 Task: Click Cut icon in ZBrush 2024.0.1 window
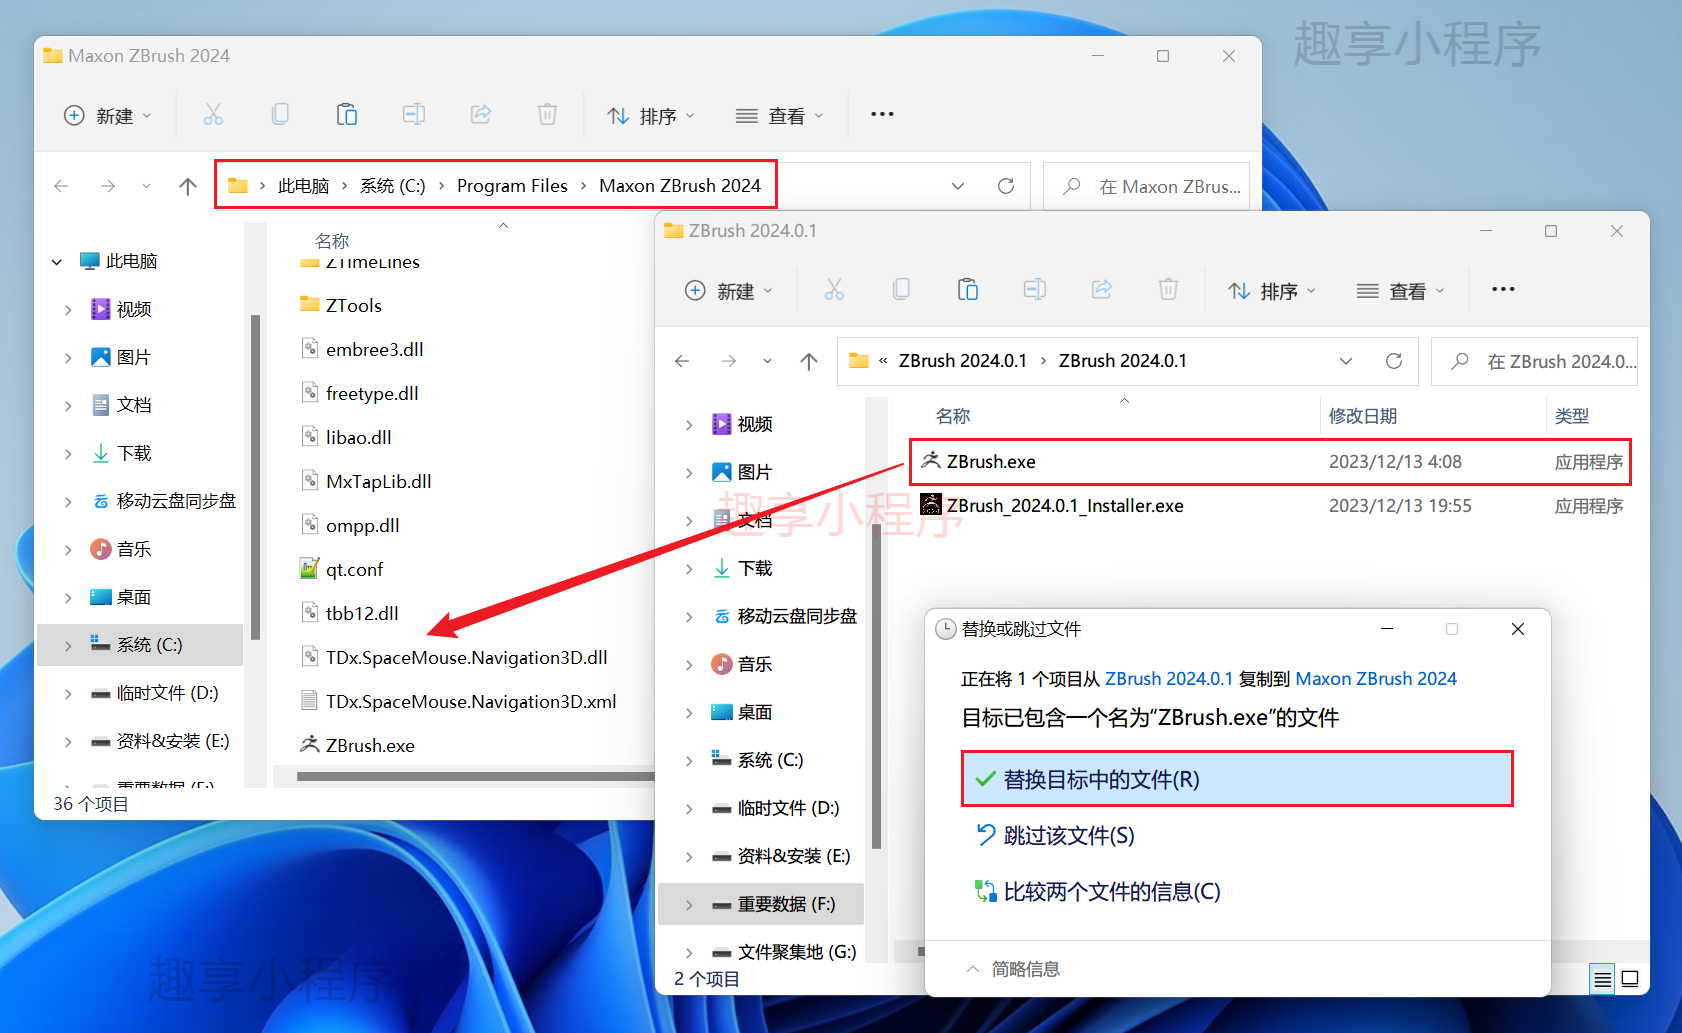tap(834, 290)
